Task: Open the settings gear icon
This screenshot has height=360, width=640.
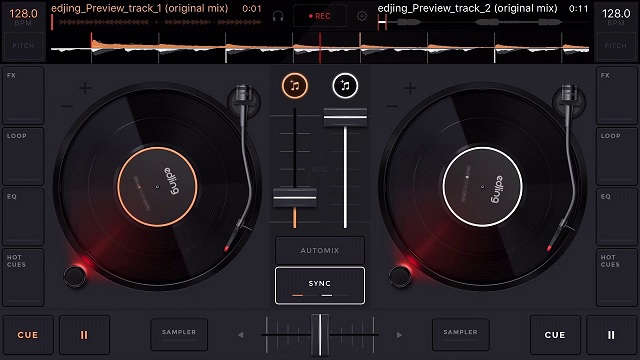Action: (x=362, y=16)
